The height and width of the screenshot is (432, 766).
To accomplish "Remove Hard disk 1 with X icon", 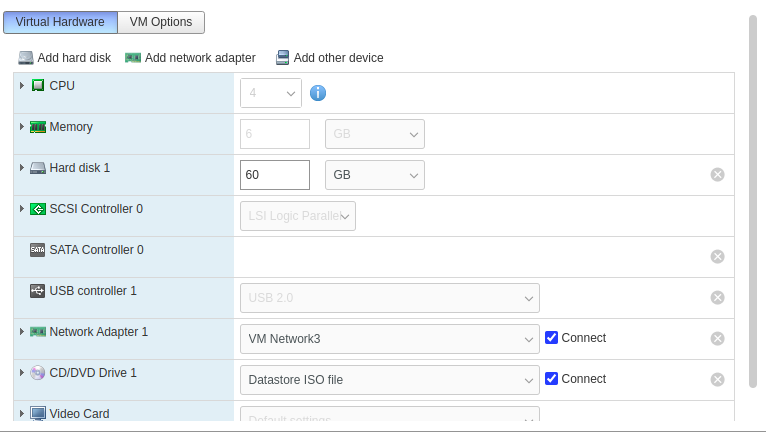I will tap(717, 175).
